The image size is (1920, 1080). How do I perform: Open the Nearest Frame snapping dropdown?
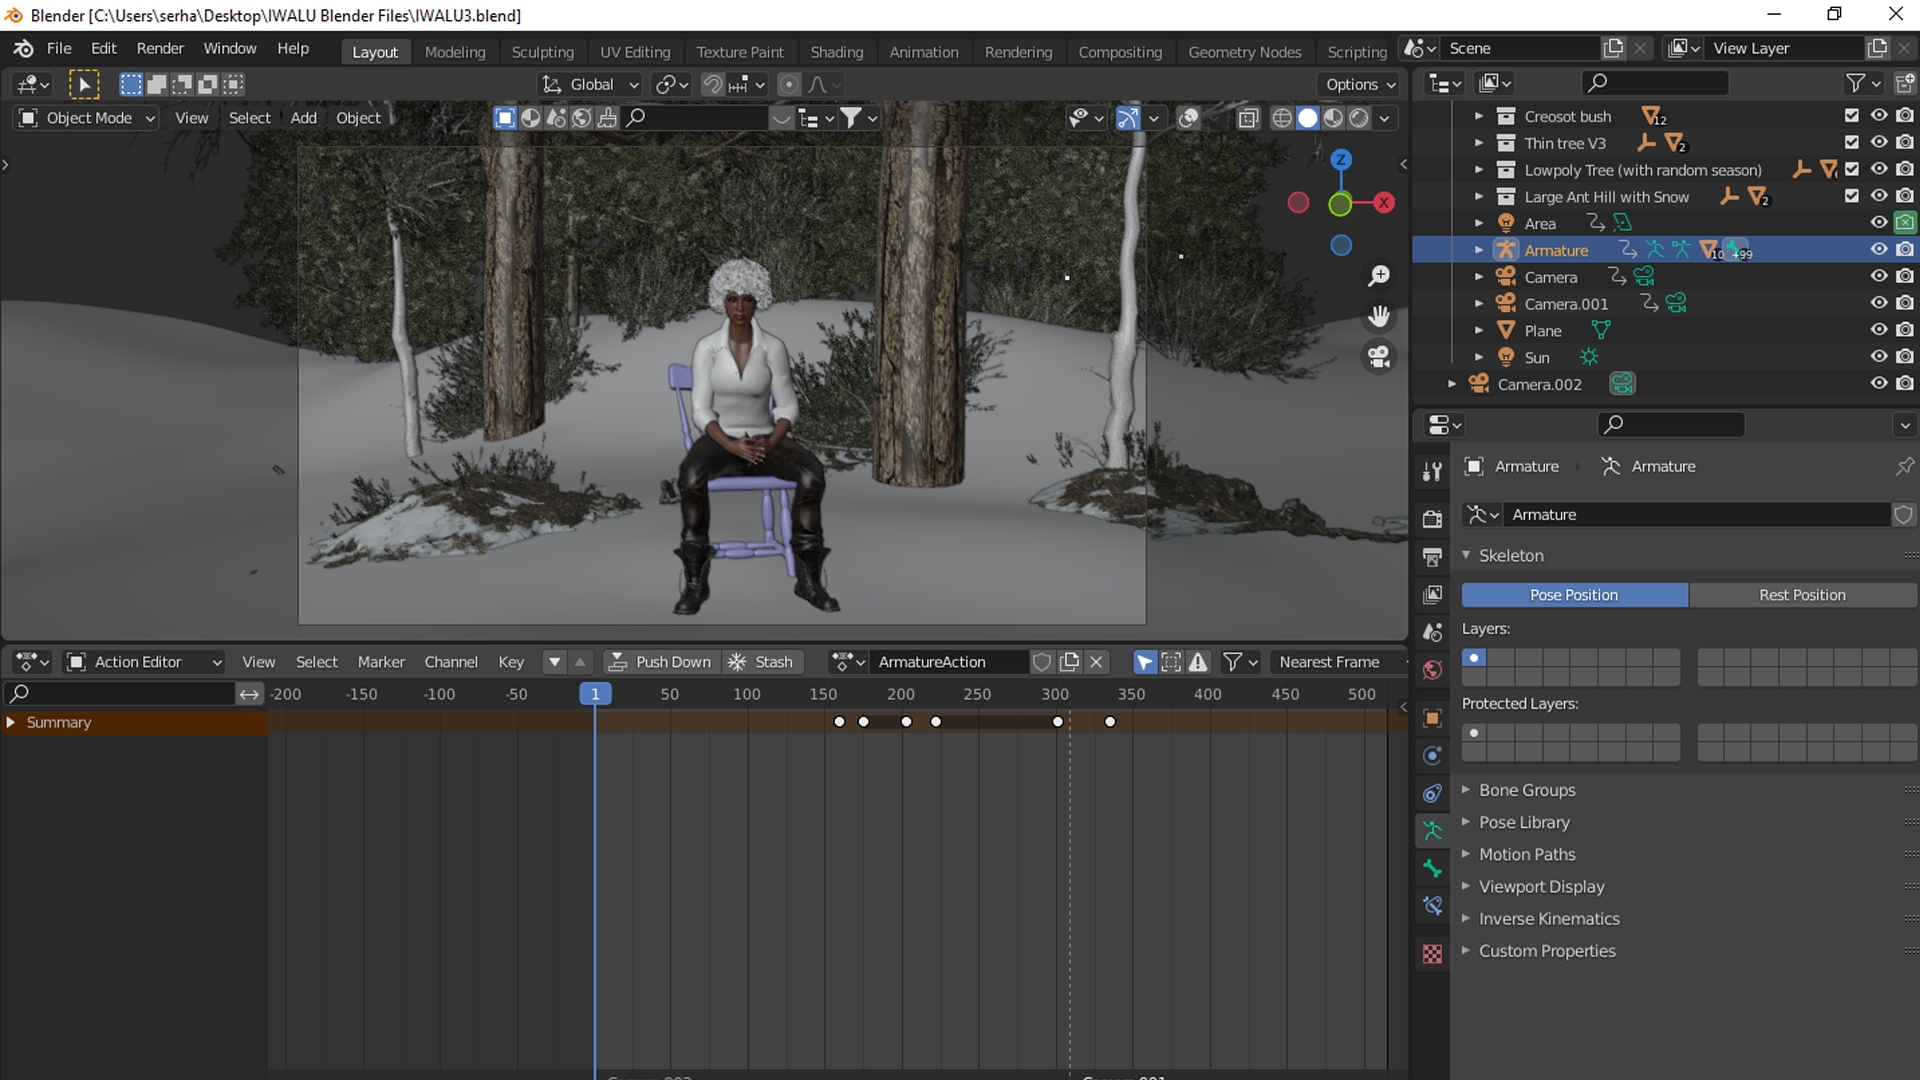1338,662
